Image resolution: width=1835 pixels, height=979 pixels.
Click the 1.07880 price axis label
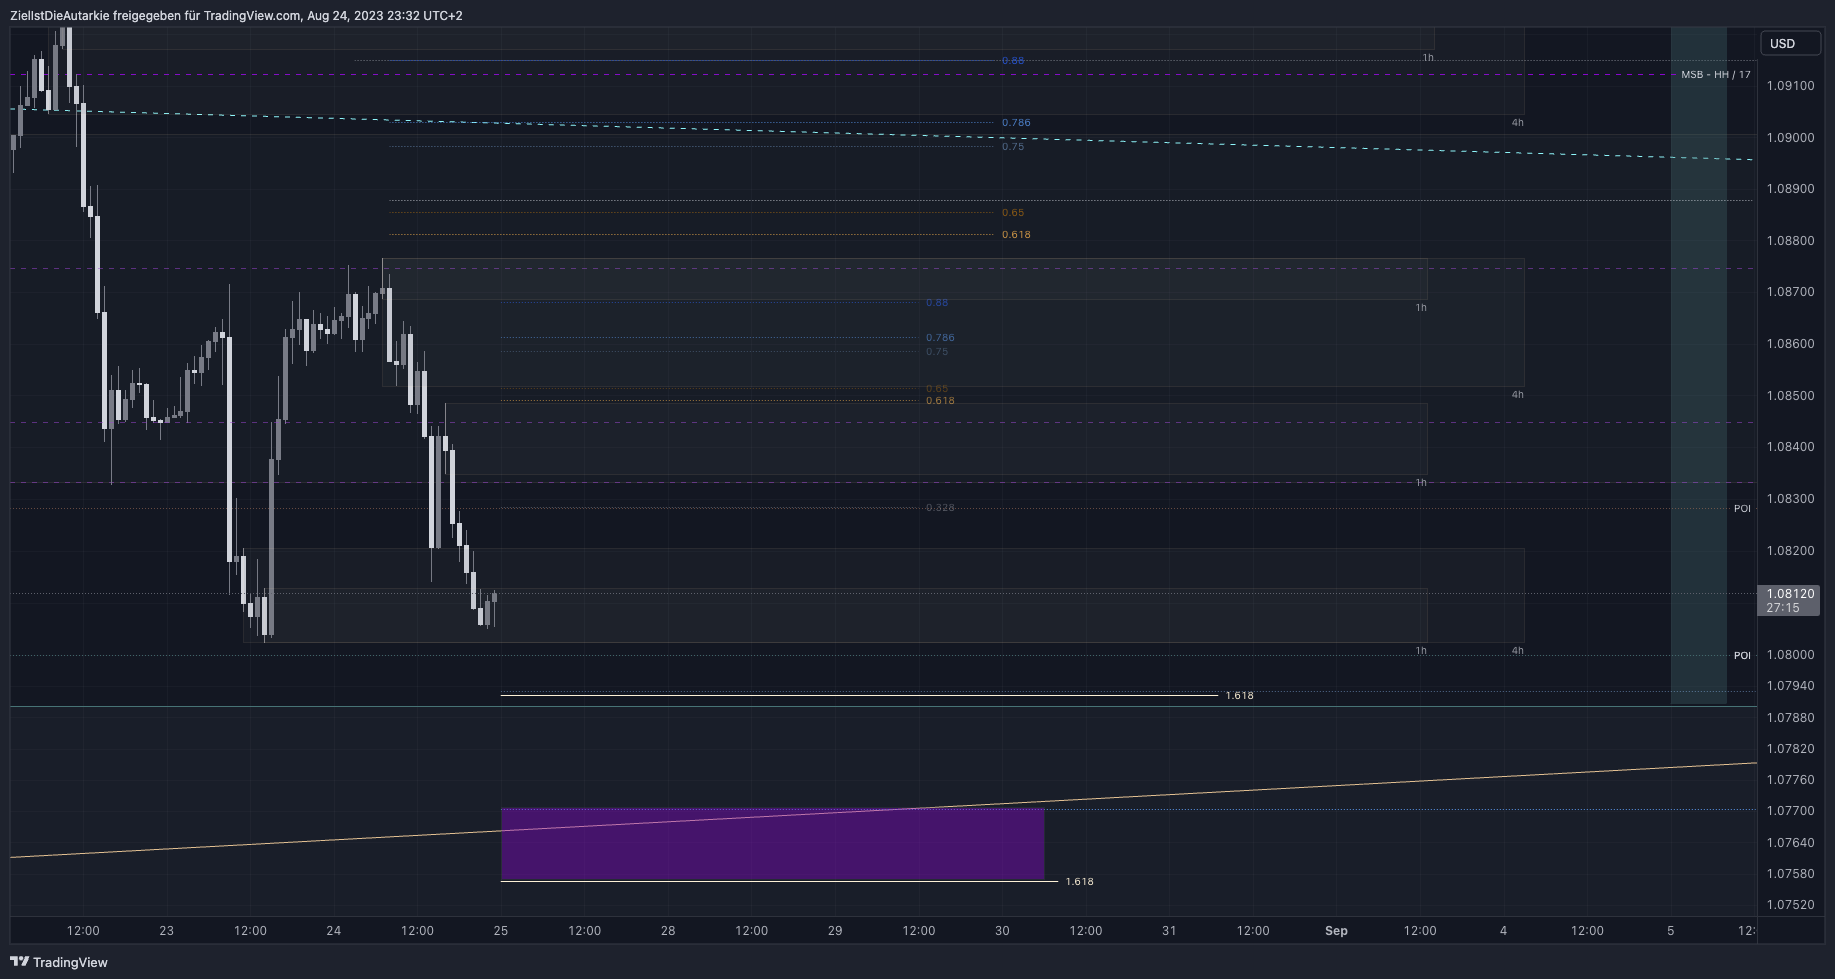click(x=1790, y=718)
